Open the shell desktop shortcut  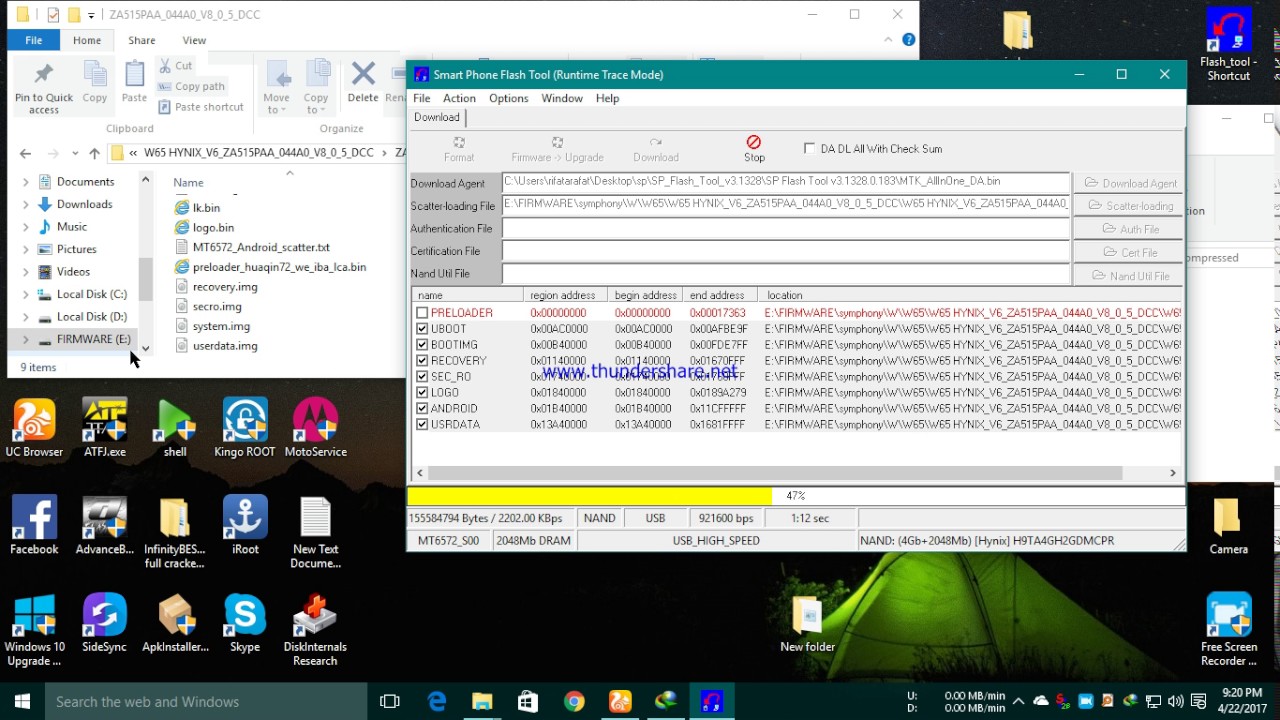(175, 428)
